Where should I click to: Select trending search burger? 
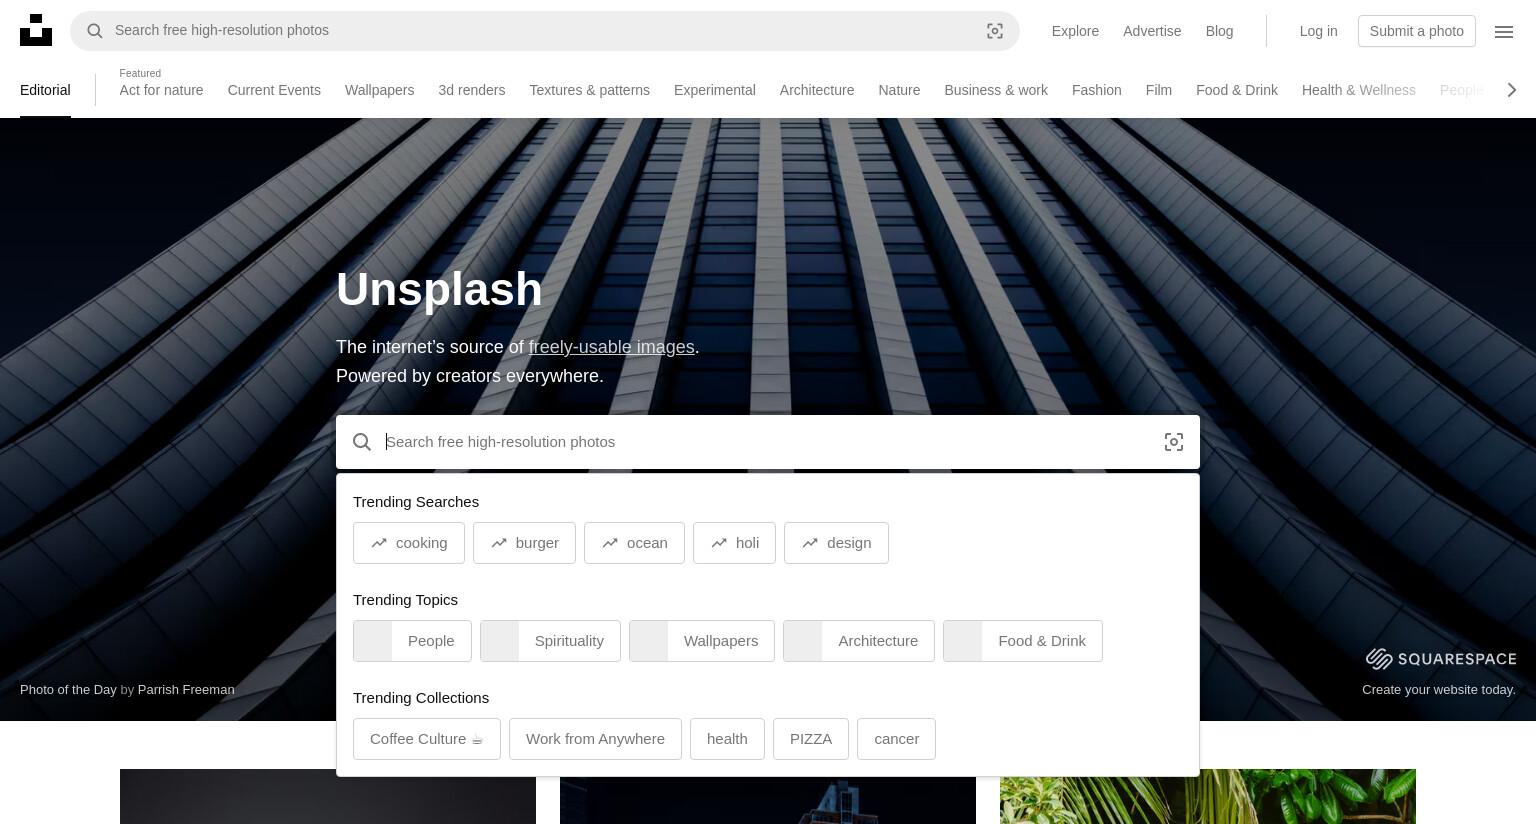pos(524,543)
